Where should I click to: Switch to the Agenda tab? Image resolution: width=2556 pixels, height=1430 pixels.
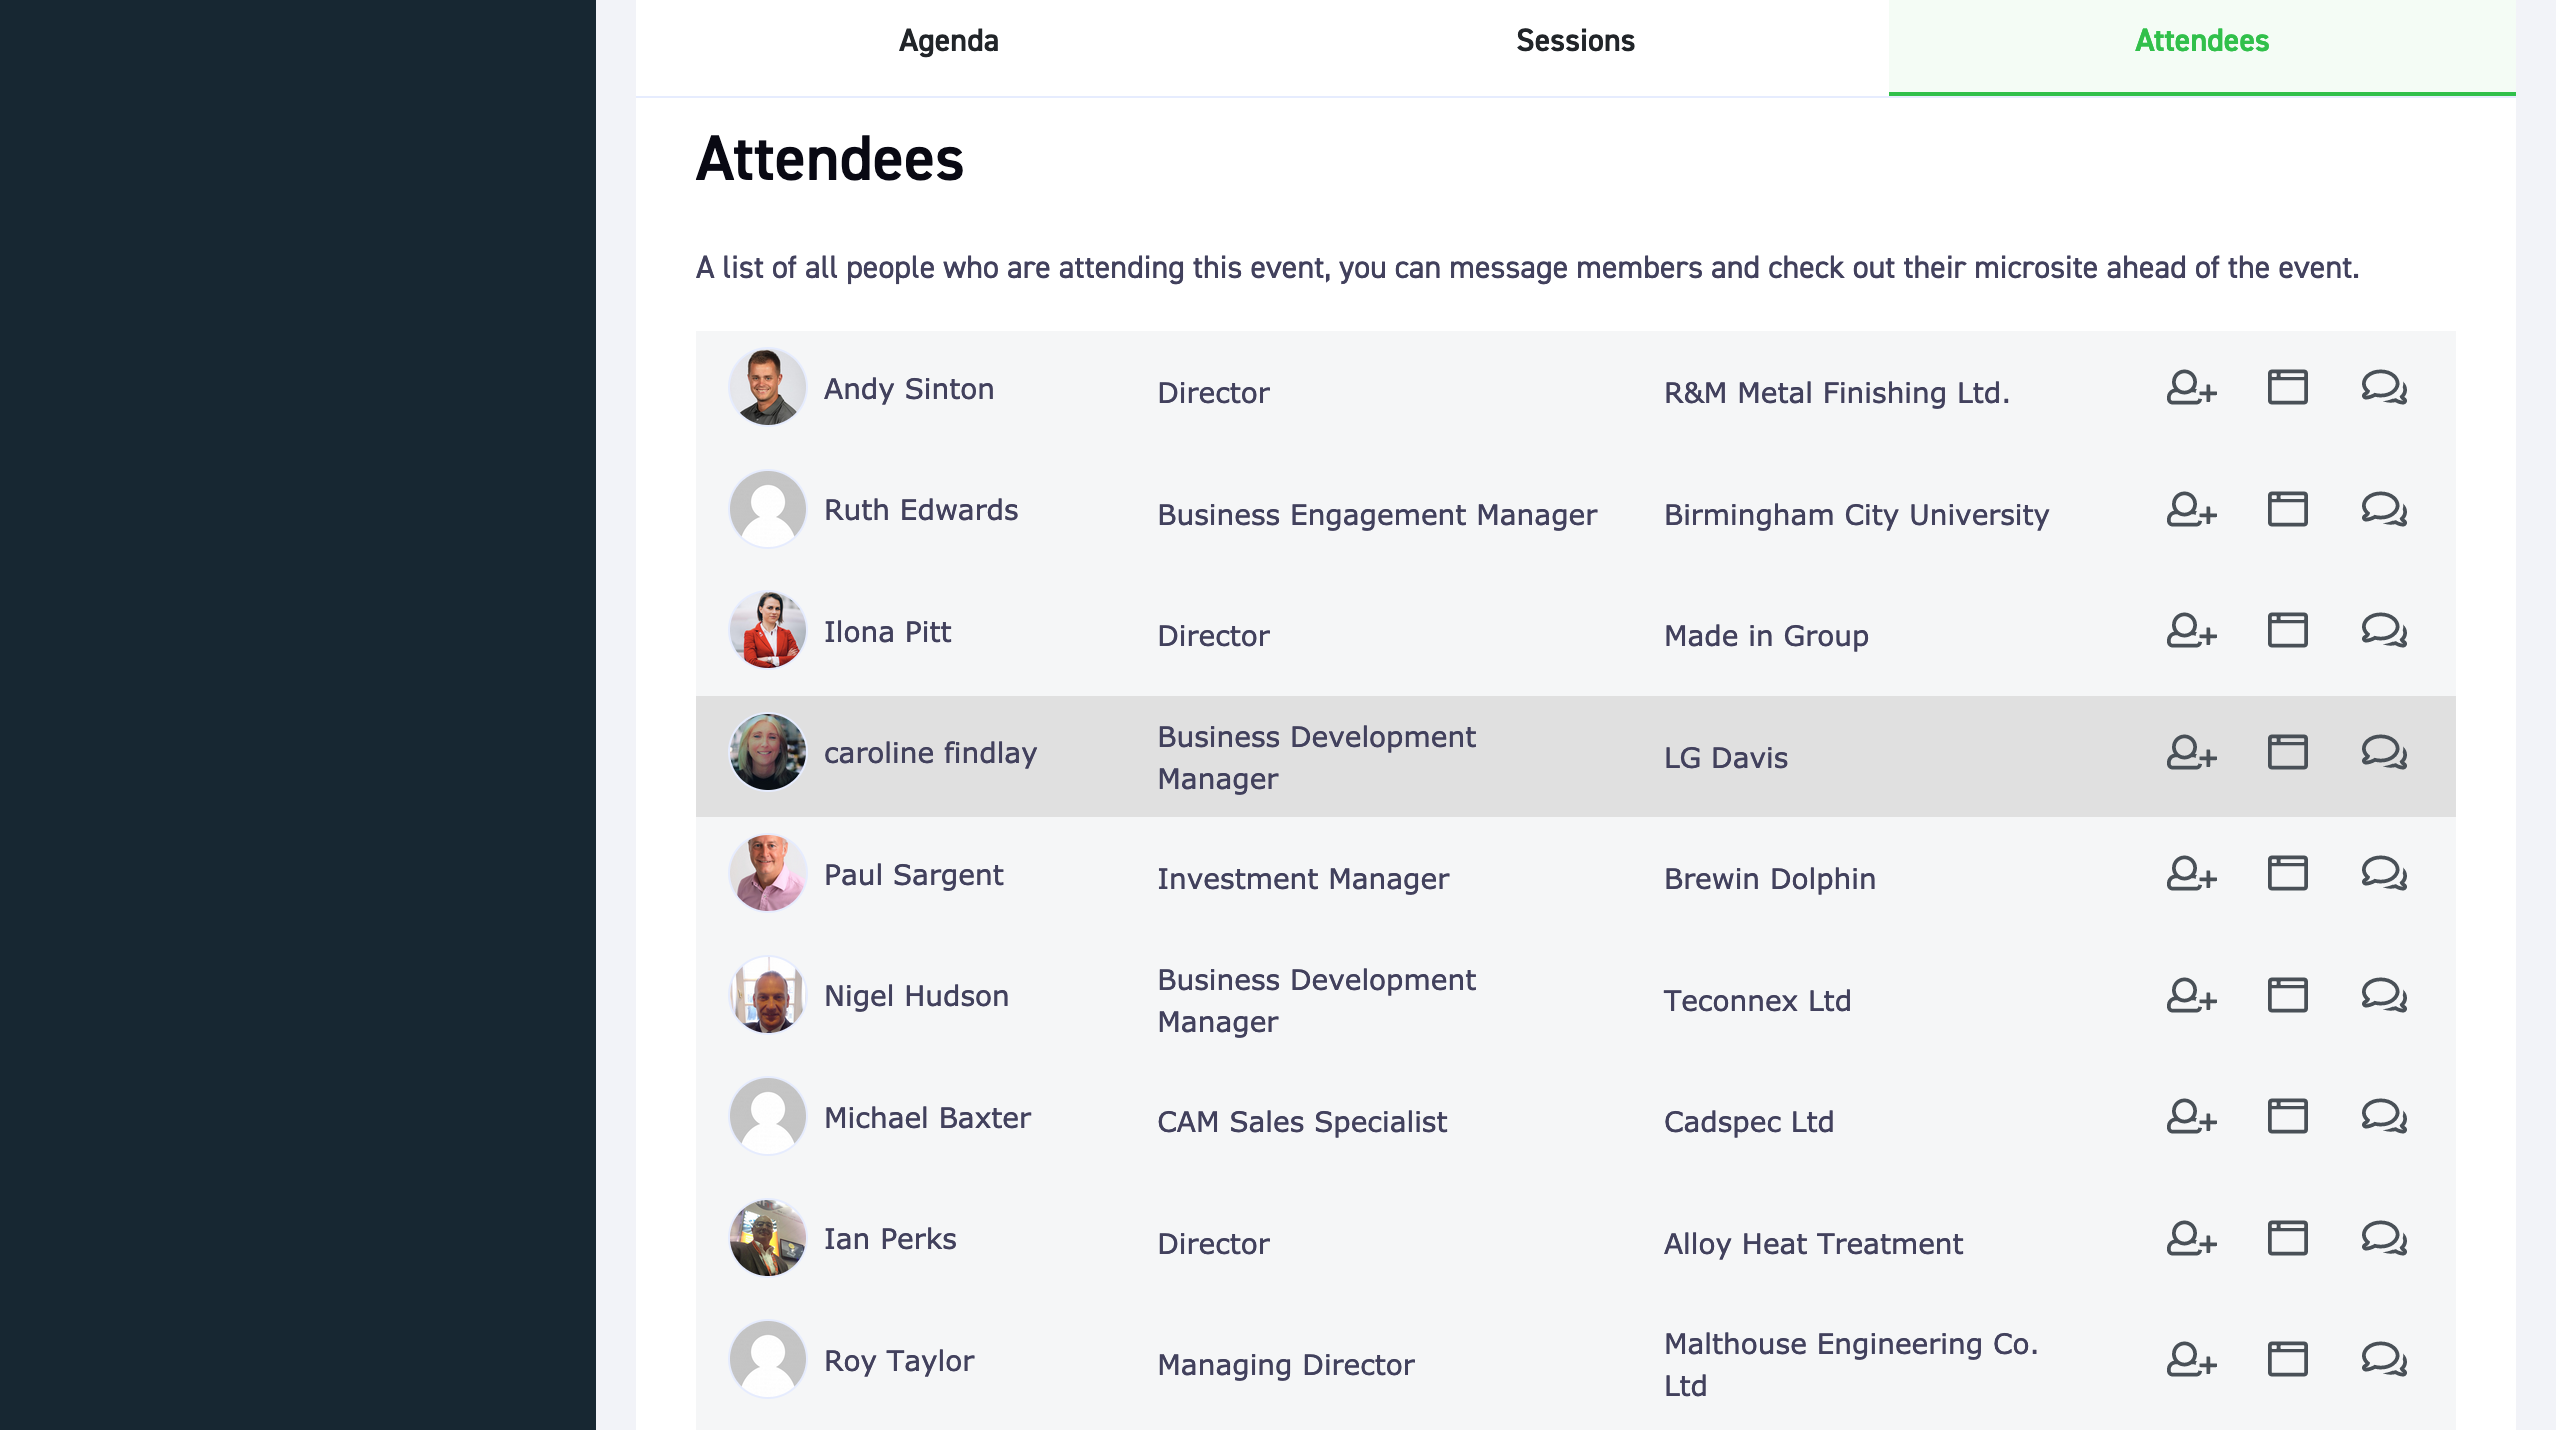[x=948, y=41]
